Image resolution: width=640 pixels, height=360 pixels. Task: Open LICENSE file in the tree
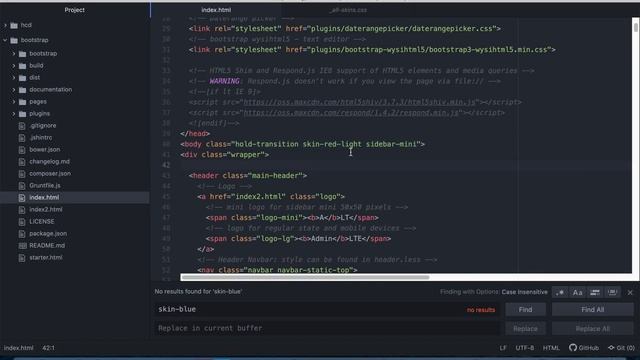click(x=42, y=221)
